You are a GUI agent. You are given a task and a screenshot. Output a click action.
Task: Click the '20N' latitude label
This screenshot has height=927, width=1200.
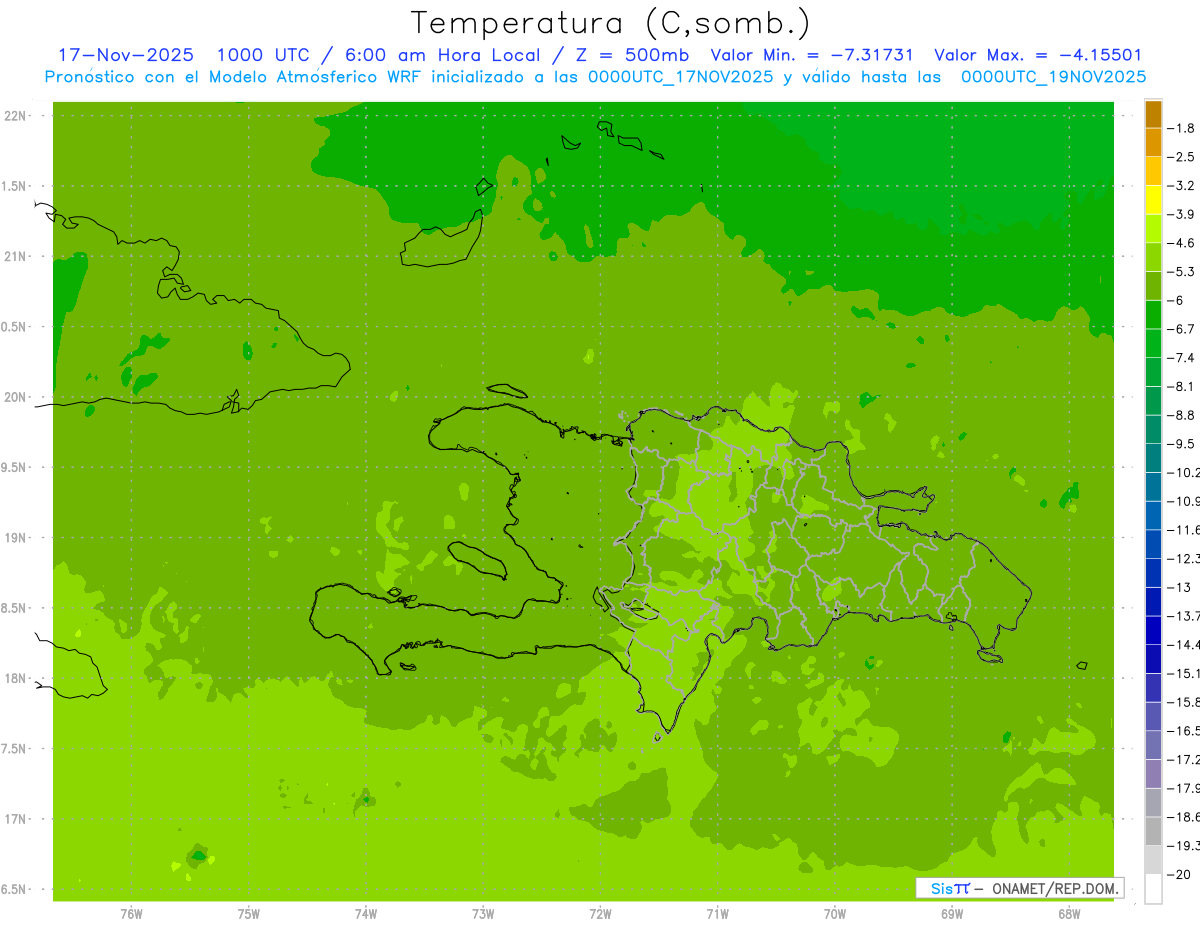[17, 397]
